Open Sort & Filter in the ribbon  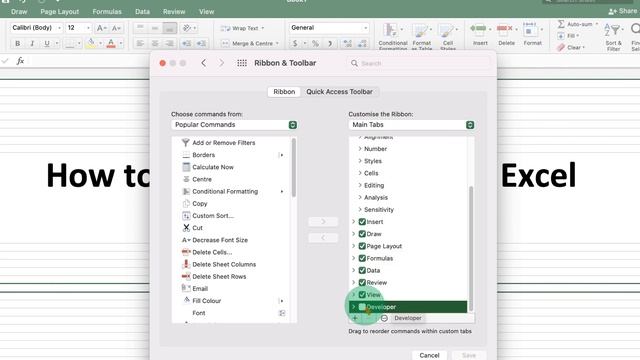pyautogui.click(x=613, y=37)
